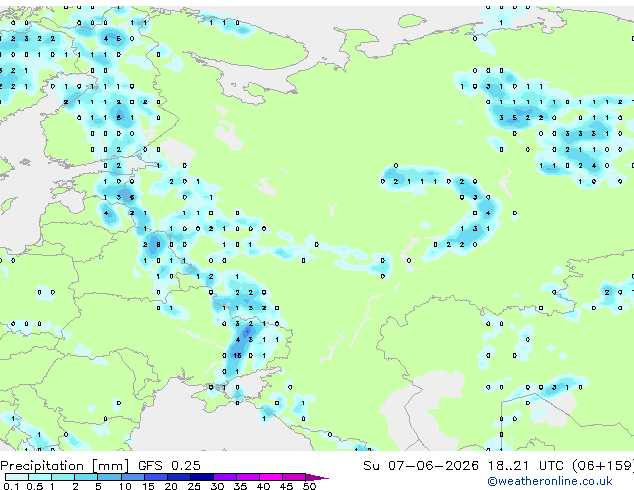Click the 0.1–0.5 mm legend swatch
The image size is (634, 490).
point(17,477)
